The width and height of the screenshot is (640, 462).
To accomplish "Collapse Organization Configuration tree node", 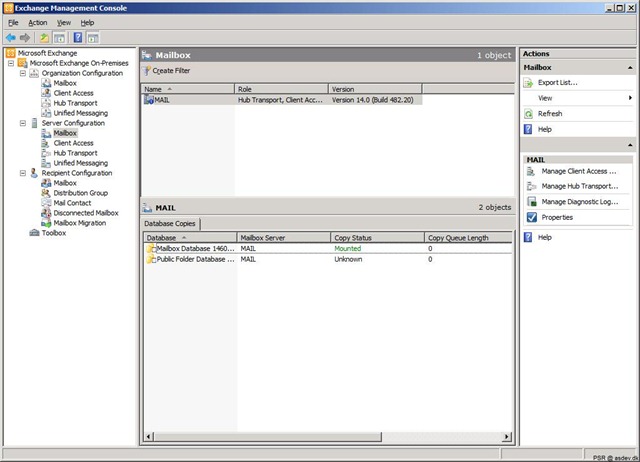I will click(23, 73).
